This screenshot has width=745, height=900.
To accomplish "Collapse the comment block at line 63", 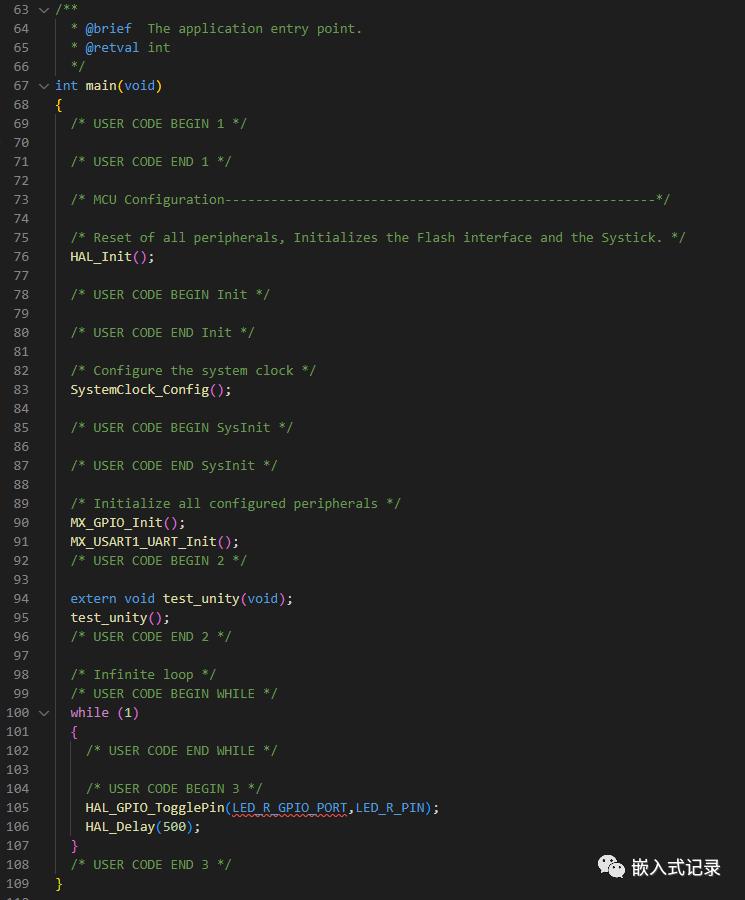I will coord(44,10).
